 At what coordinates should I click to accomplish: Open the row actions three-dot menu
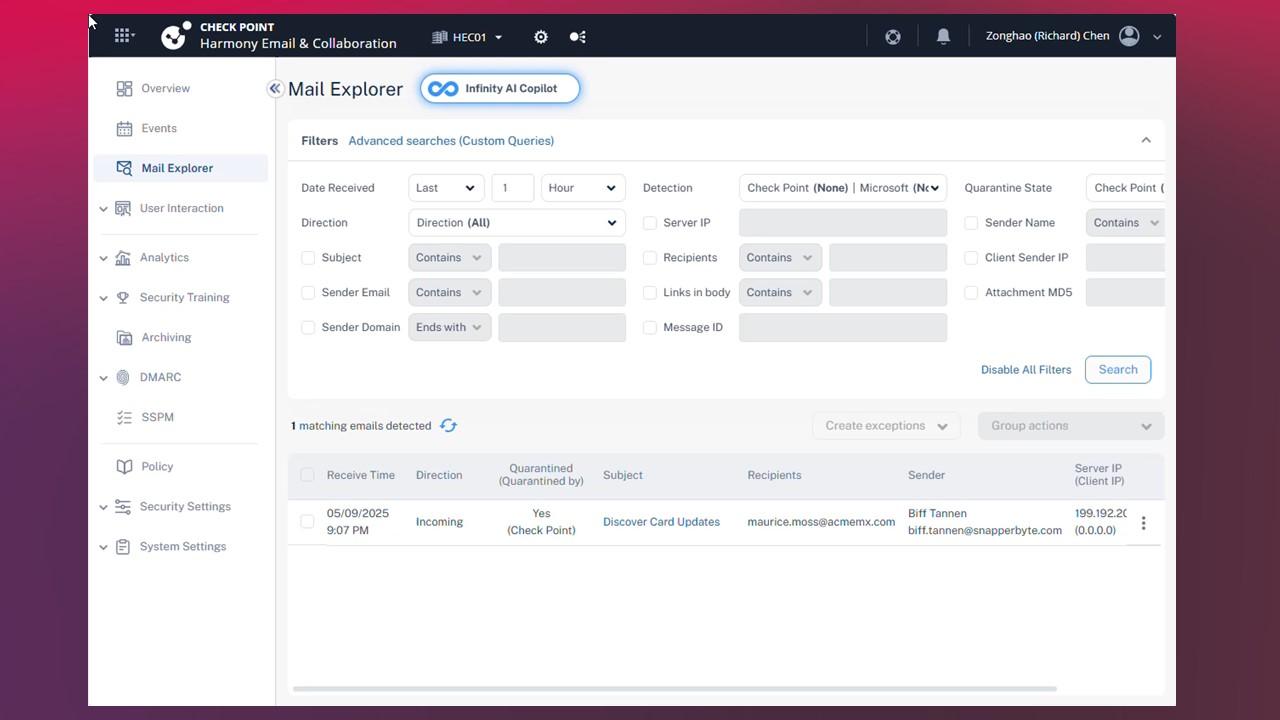click(1144, 522)
